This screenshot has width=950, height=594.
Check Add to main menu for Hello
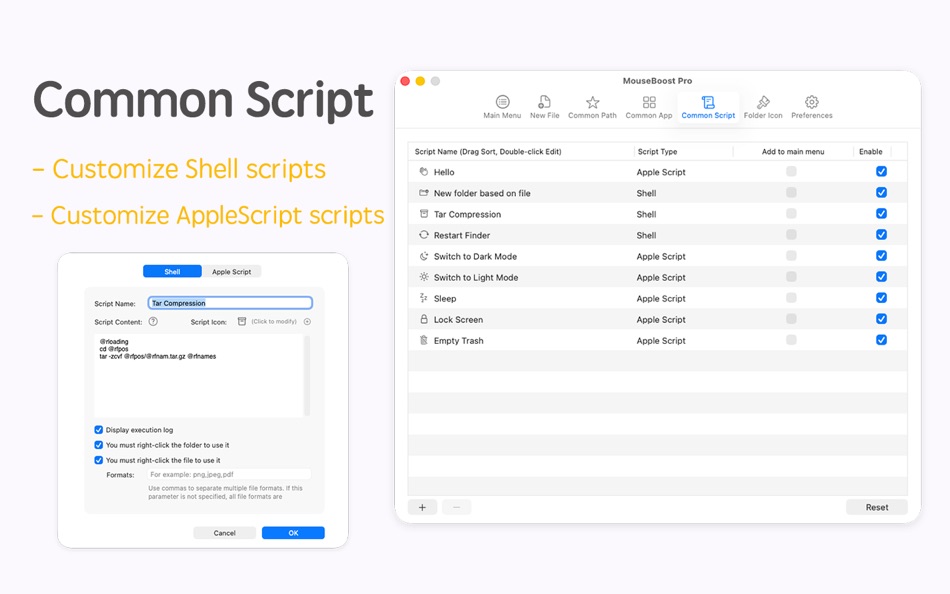tap(791, 172)
